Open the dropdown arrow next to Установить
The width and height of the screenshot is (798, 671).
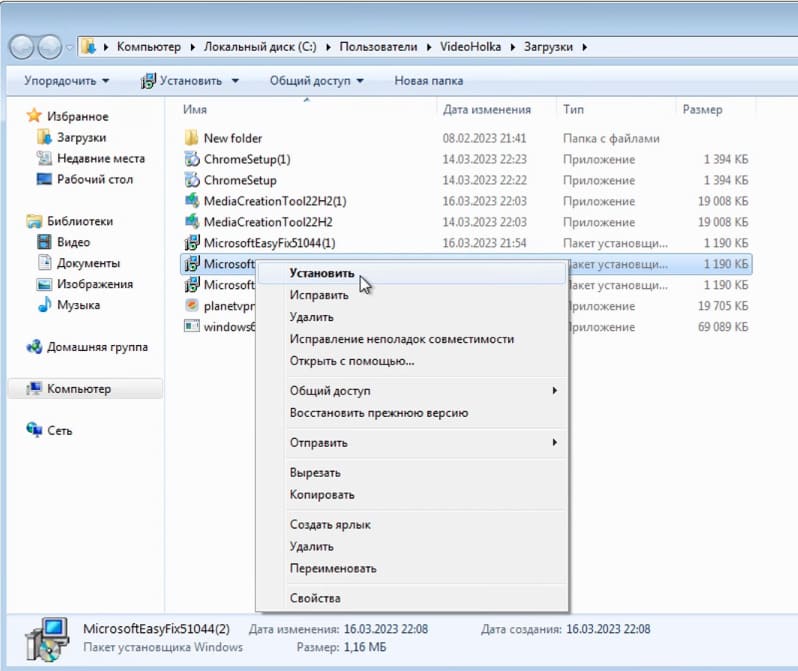click(235, 81)
